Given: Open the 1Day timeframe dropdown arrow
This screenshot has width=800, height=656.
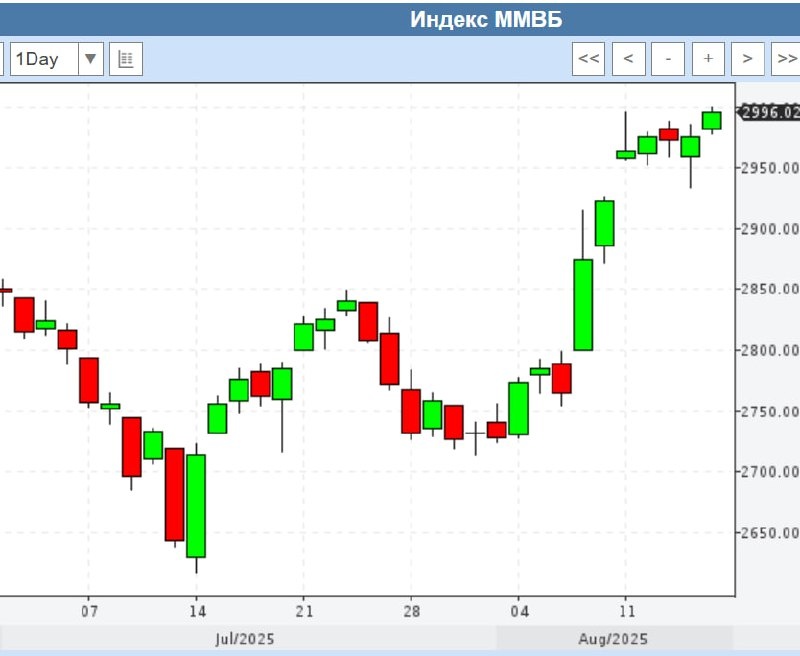Looking at the screenshot, I should tap(91, 59).
